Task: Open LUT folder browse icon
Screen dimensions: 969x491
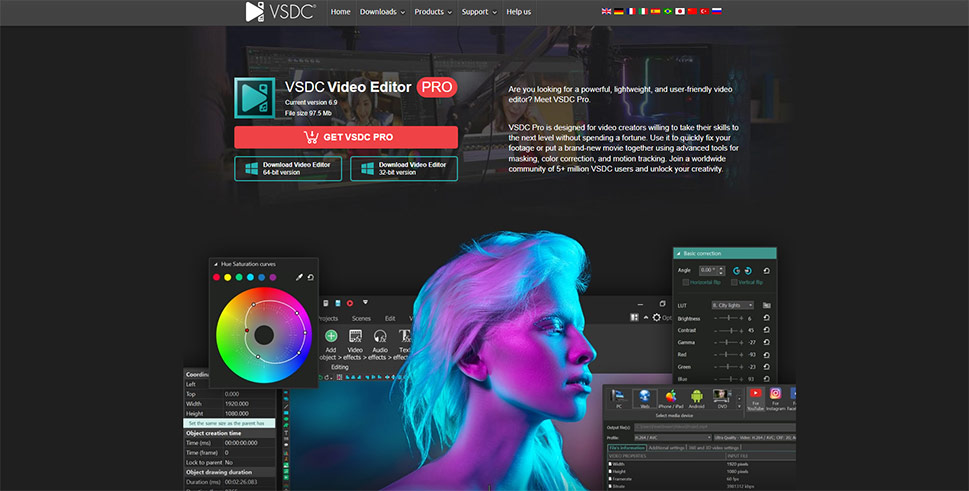Action: [x=766, y=305]
